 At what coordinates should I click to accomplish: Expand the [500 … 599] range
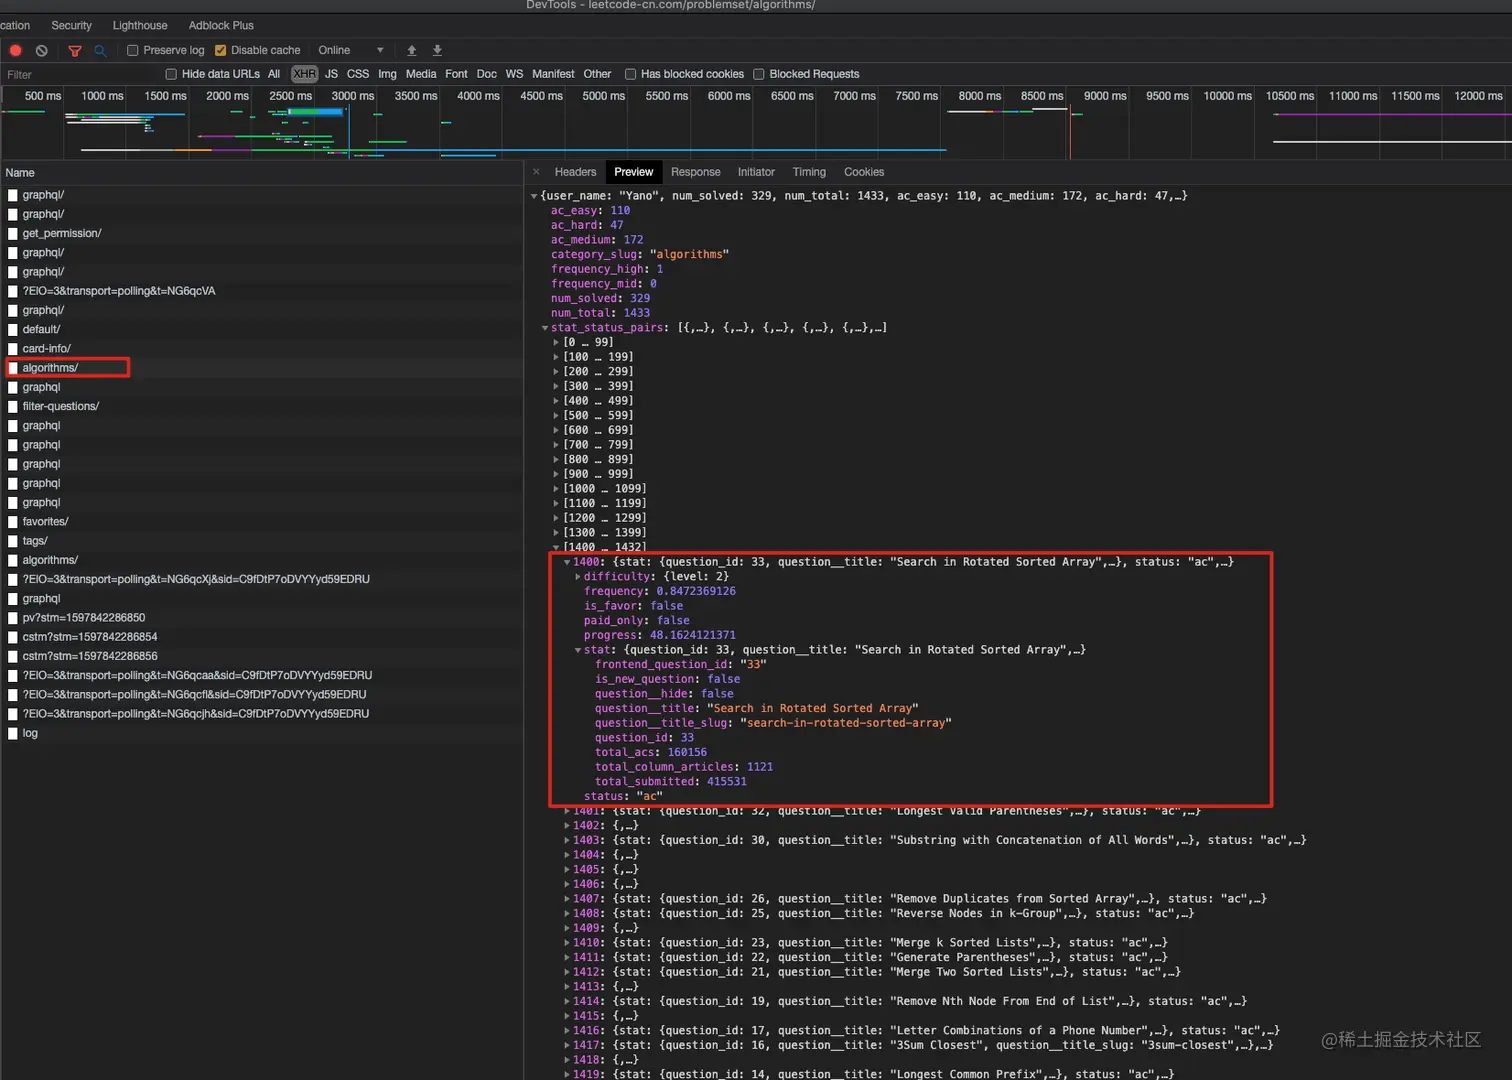click(x=556, y=415)
